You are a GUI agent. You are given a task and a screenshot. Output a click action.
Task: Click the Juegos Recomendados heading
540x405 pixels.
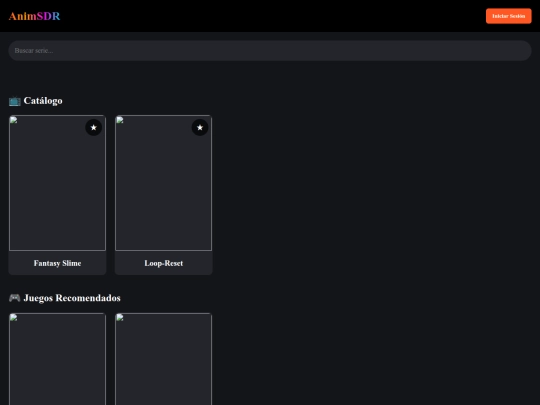[x=72, y=298]
